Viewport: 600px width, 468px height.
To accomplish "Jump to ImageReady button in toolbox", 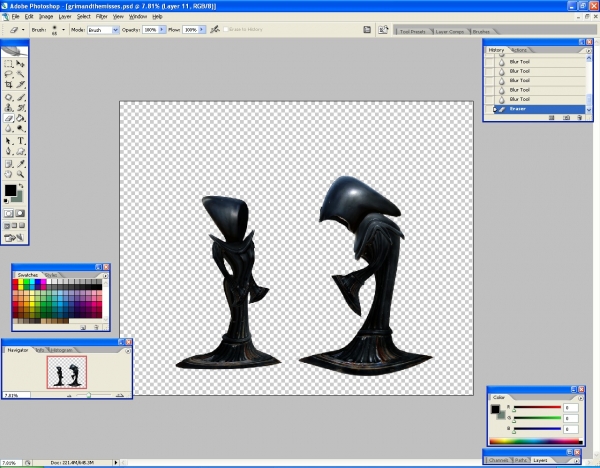I will point(14,238).
